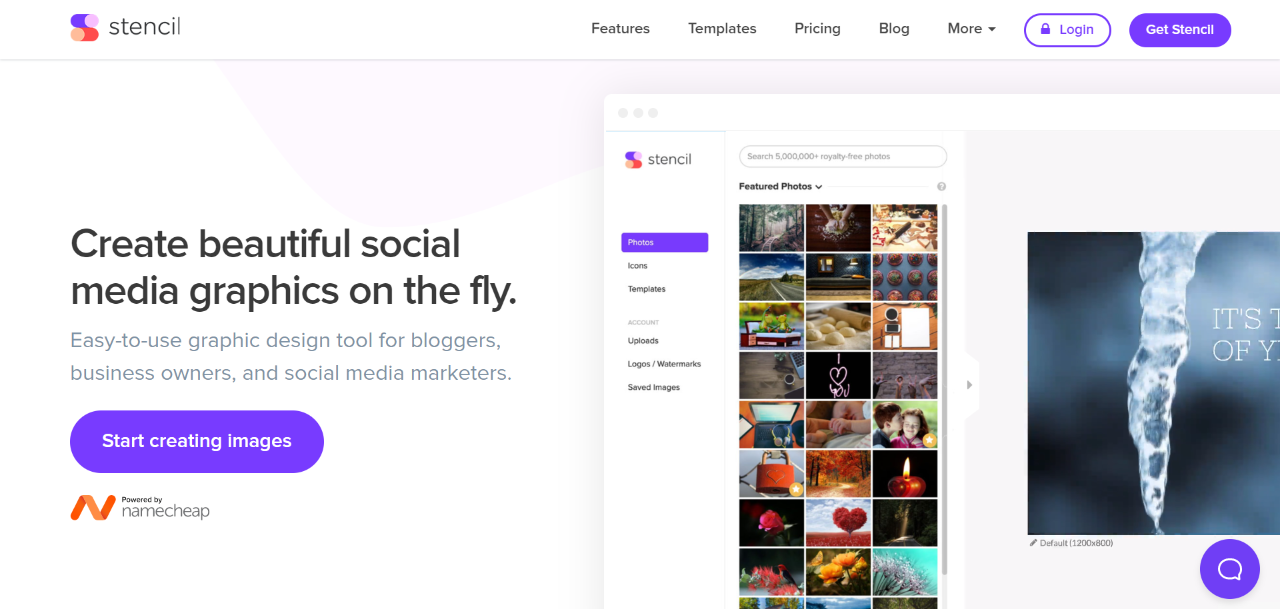Select the red cupcakes photo thumbnail
The image size is (1280, 609).
click(905, 277)
